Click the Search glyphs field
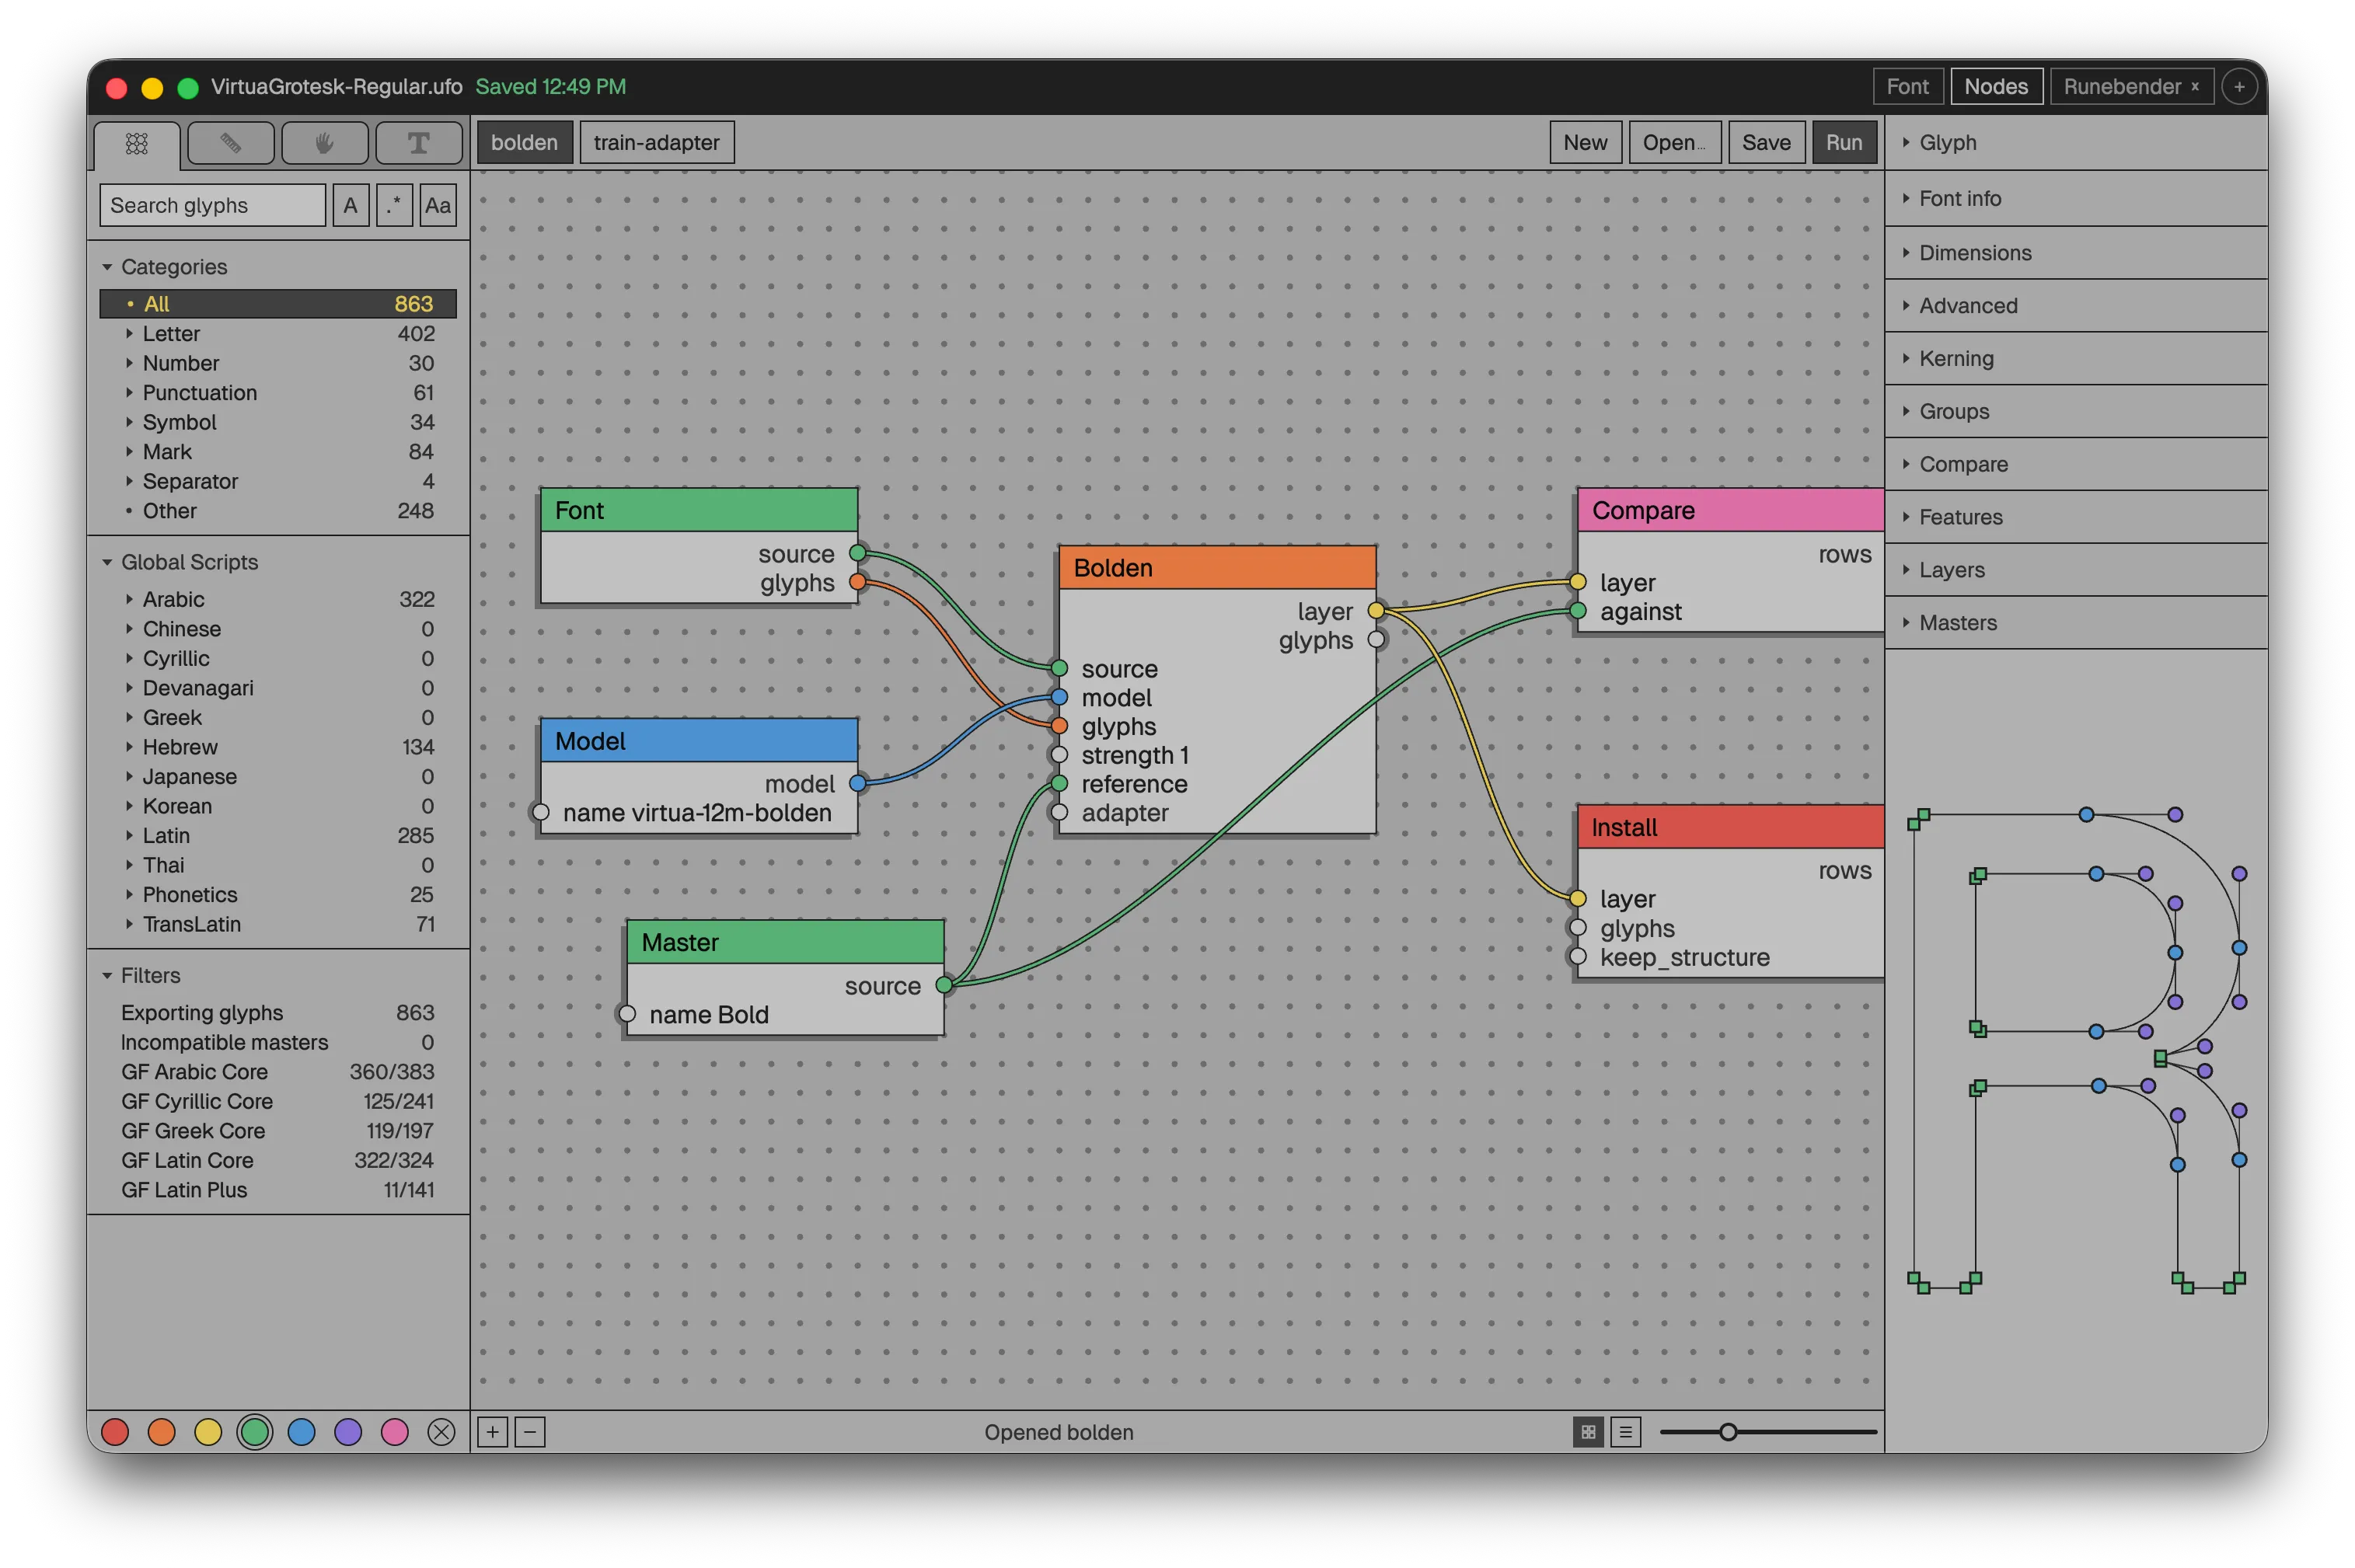 (x=212, y=205)
